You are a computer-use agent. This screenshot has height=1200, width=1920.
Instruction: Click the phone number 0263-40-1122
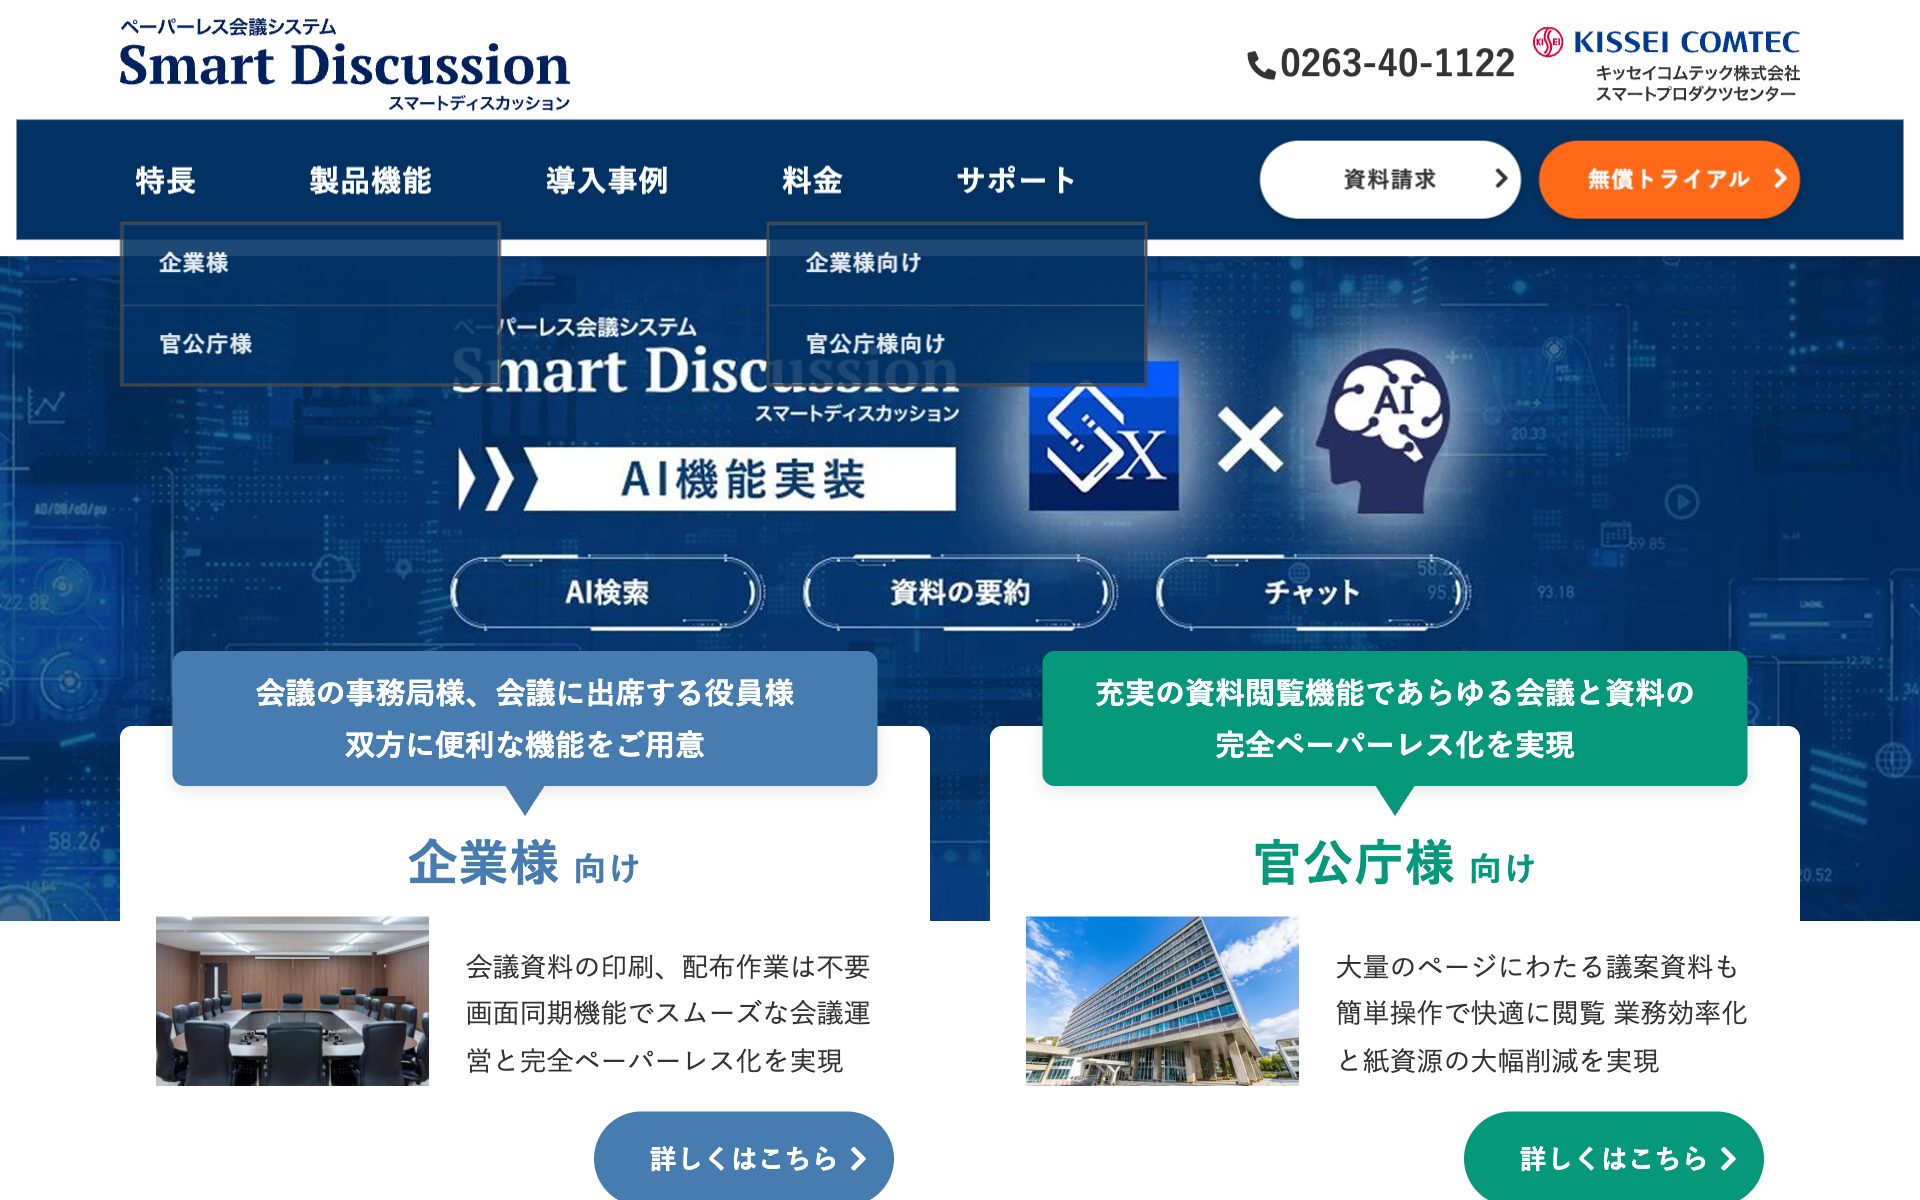(1397, 64)
